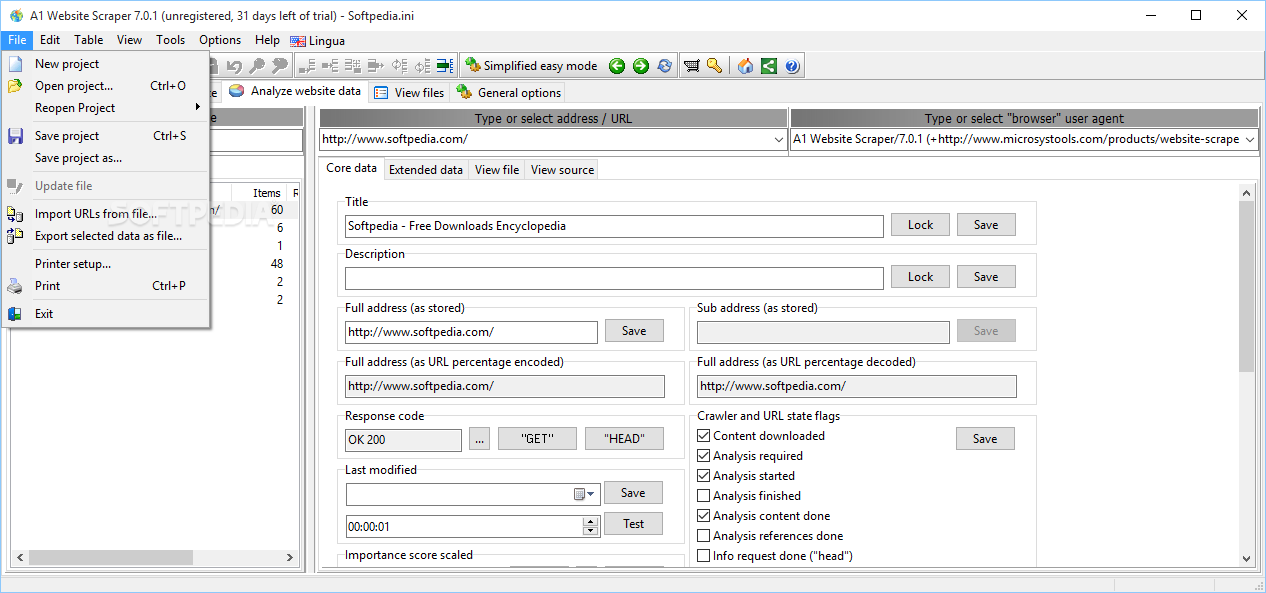Click the list icon on the View files tab
1266x593 pixels.
(381, 93)
